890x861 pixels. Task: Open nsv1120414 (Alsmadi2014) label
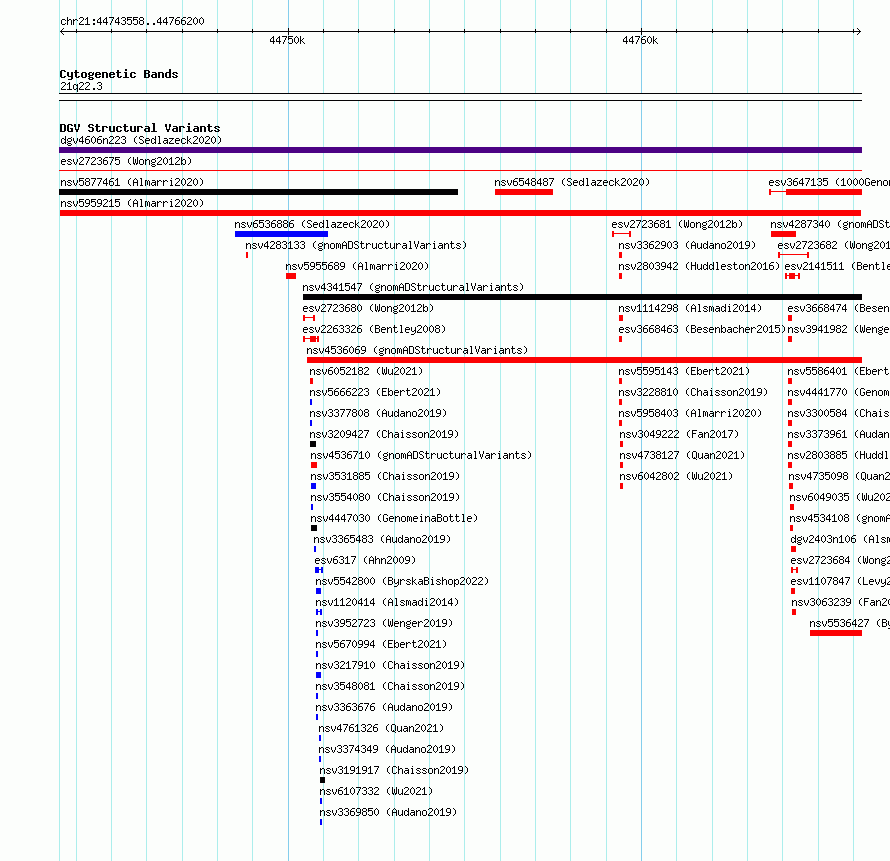[x=387, y=602]
